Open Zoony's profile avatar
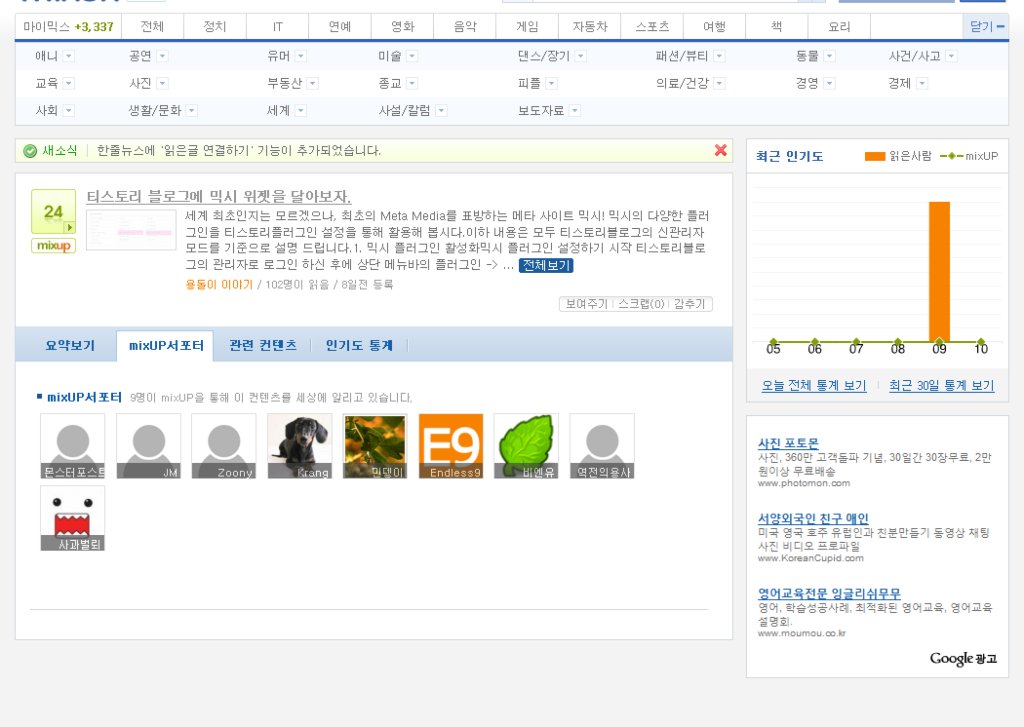The width and height of the screenshot is (1024, 727). 223,446
